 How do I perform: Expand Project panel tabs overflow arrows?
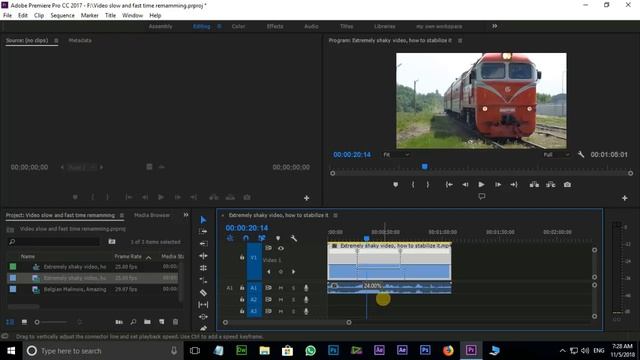pyautogui.click(x=186, y=215)
